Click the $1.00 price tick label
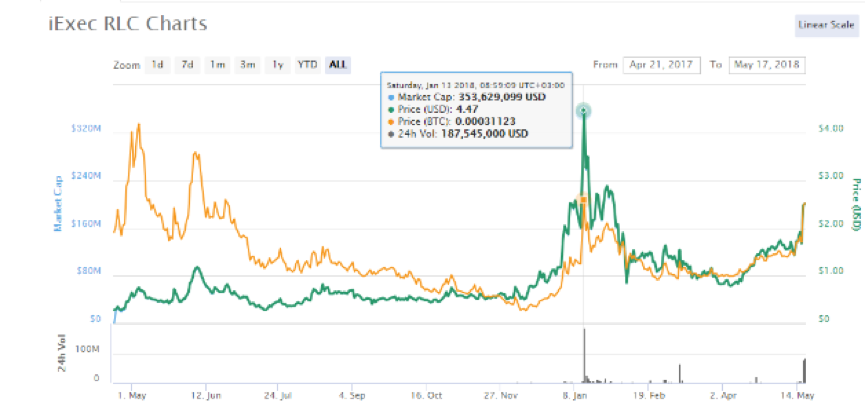 coord(829,271)
